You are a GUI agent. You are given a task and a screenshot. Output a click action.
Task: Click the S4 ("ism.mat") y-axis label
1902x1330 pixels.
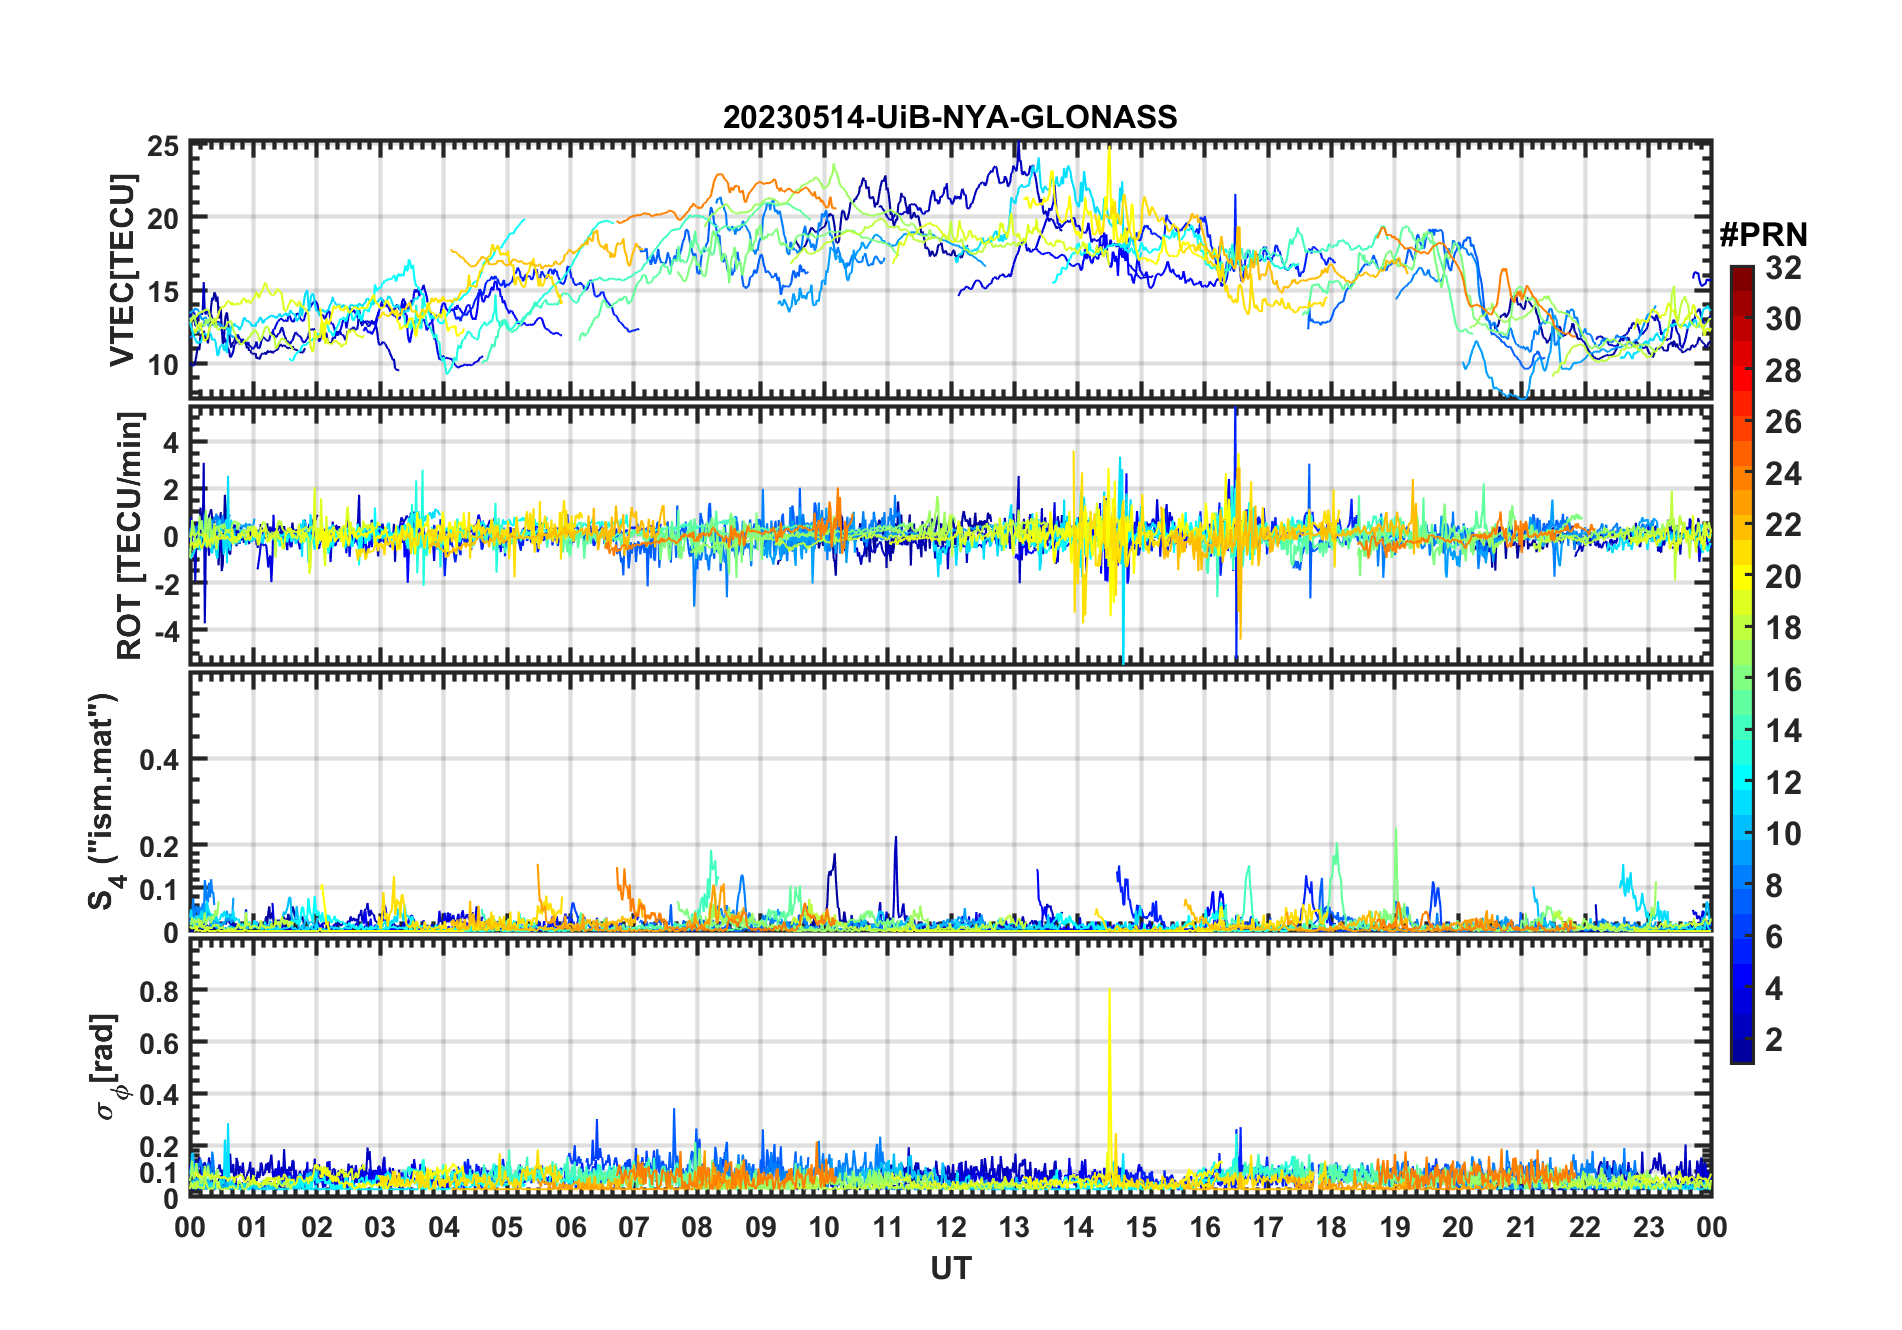coord(104,802)
